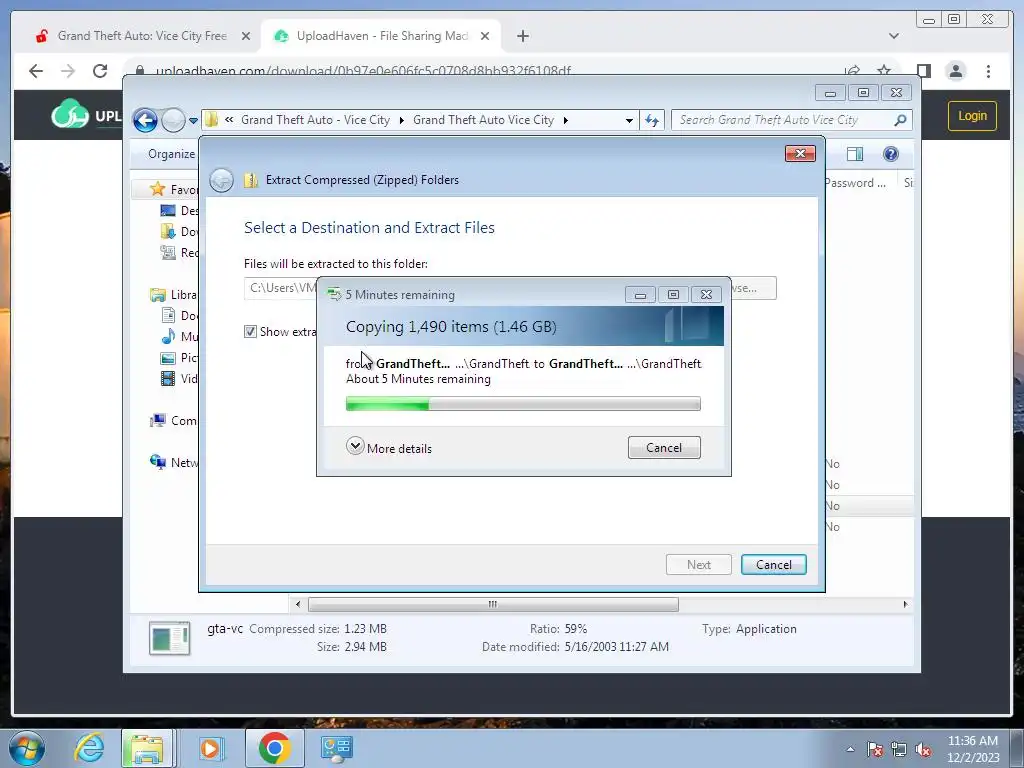The height and width of the screenshot is (768, 1024).
Task: Click the wizard back arrow icon
Action: pyautogui.click(x=221, y=180)
